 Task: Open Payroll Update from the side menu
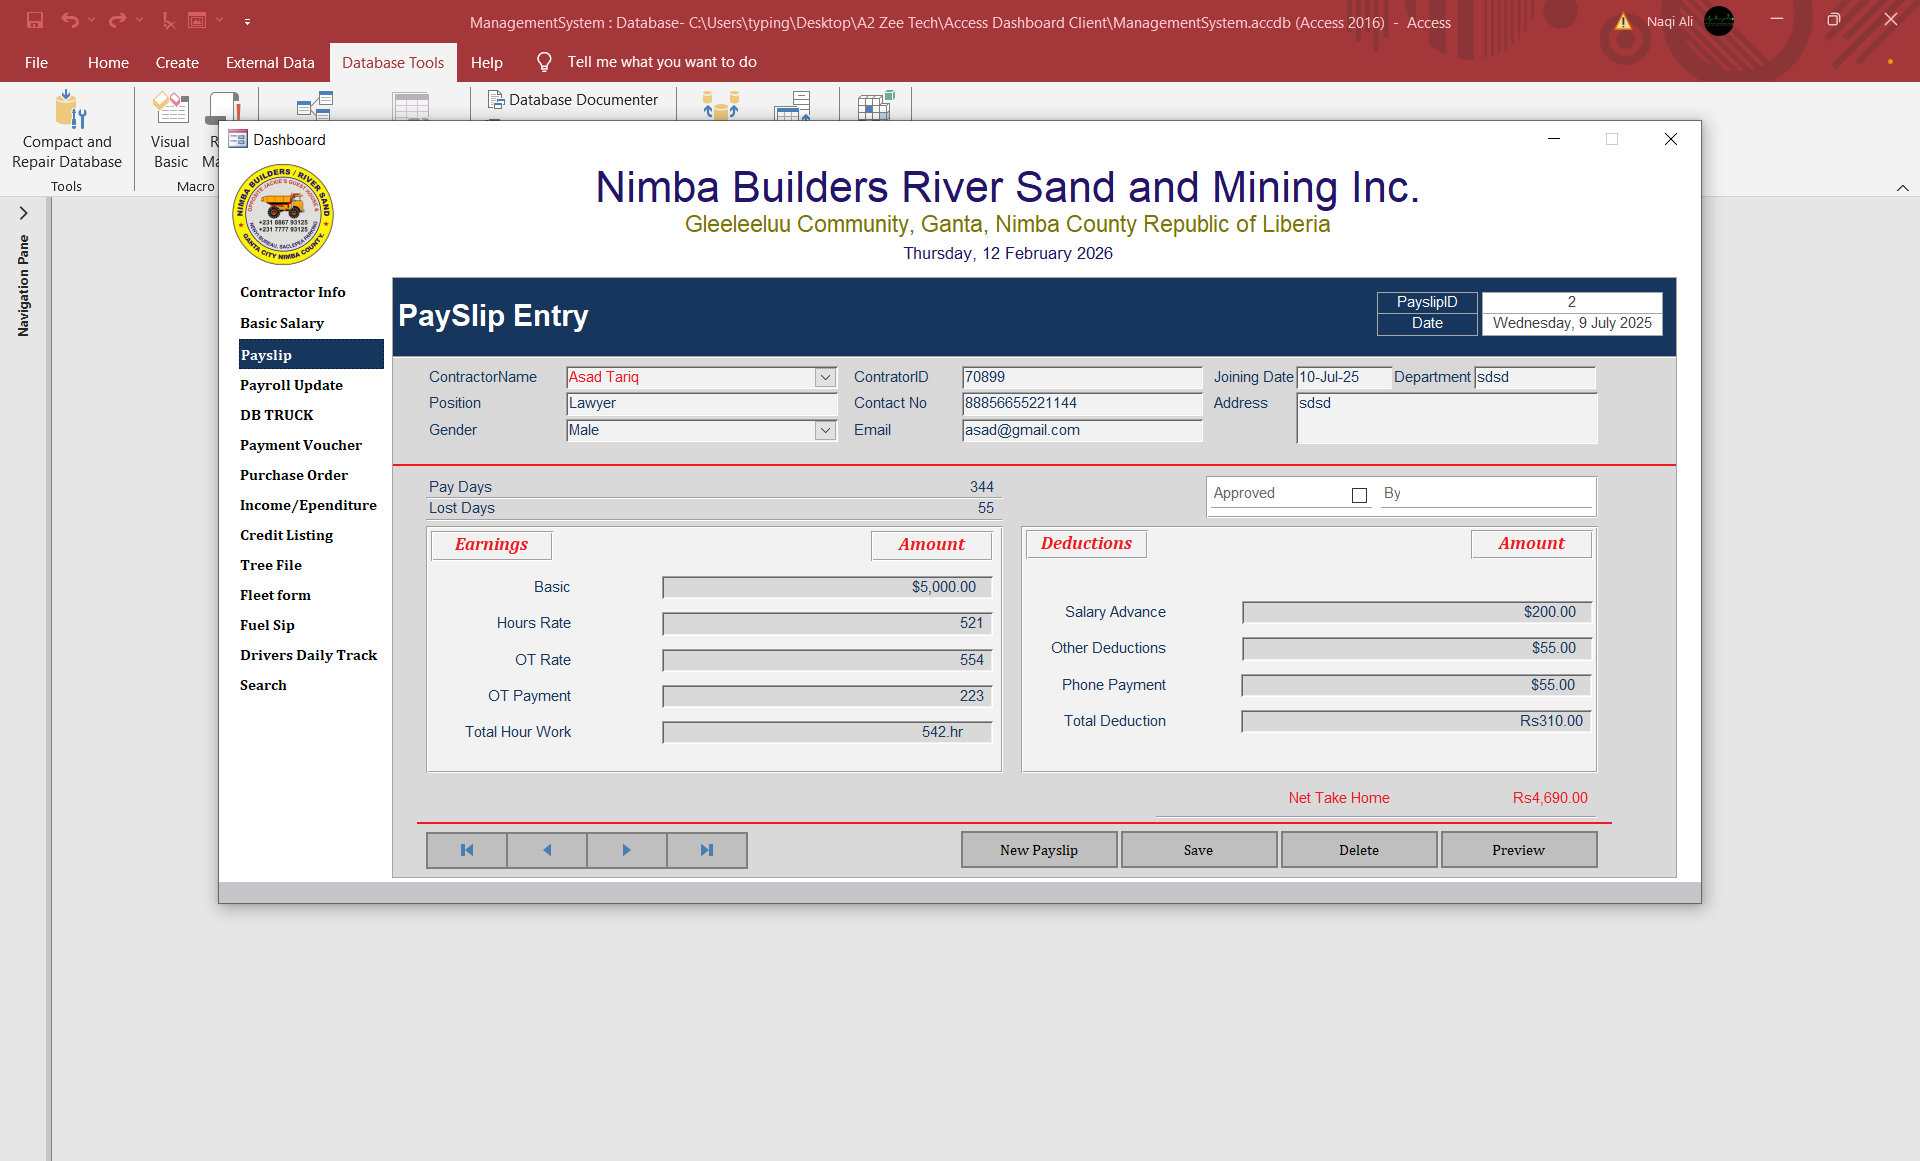pyautogui.click(x=291, y=385)
